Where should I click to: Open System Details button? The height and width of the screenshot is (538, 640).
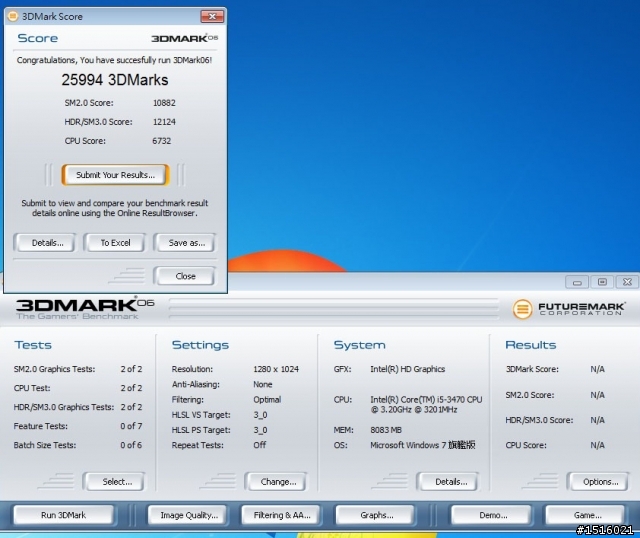click(x=448, y=482)
